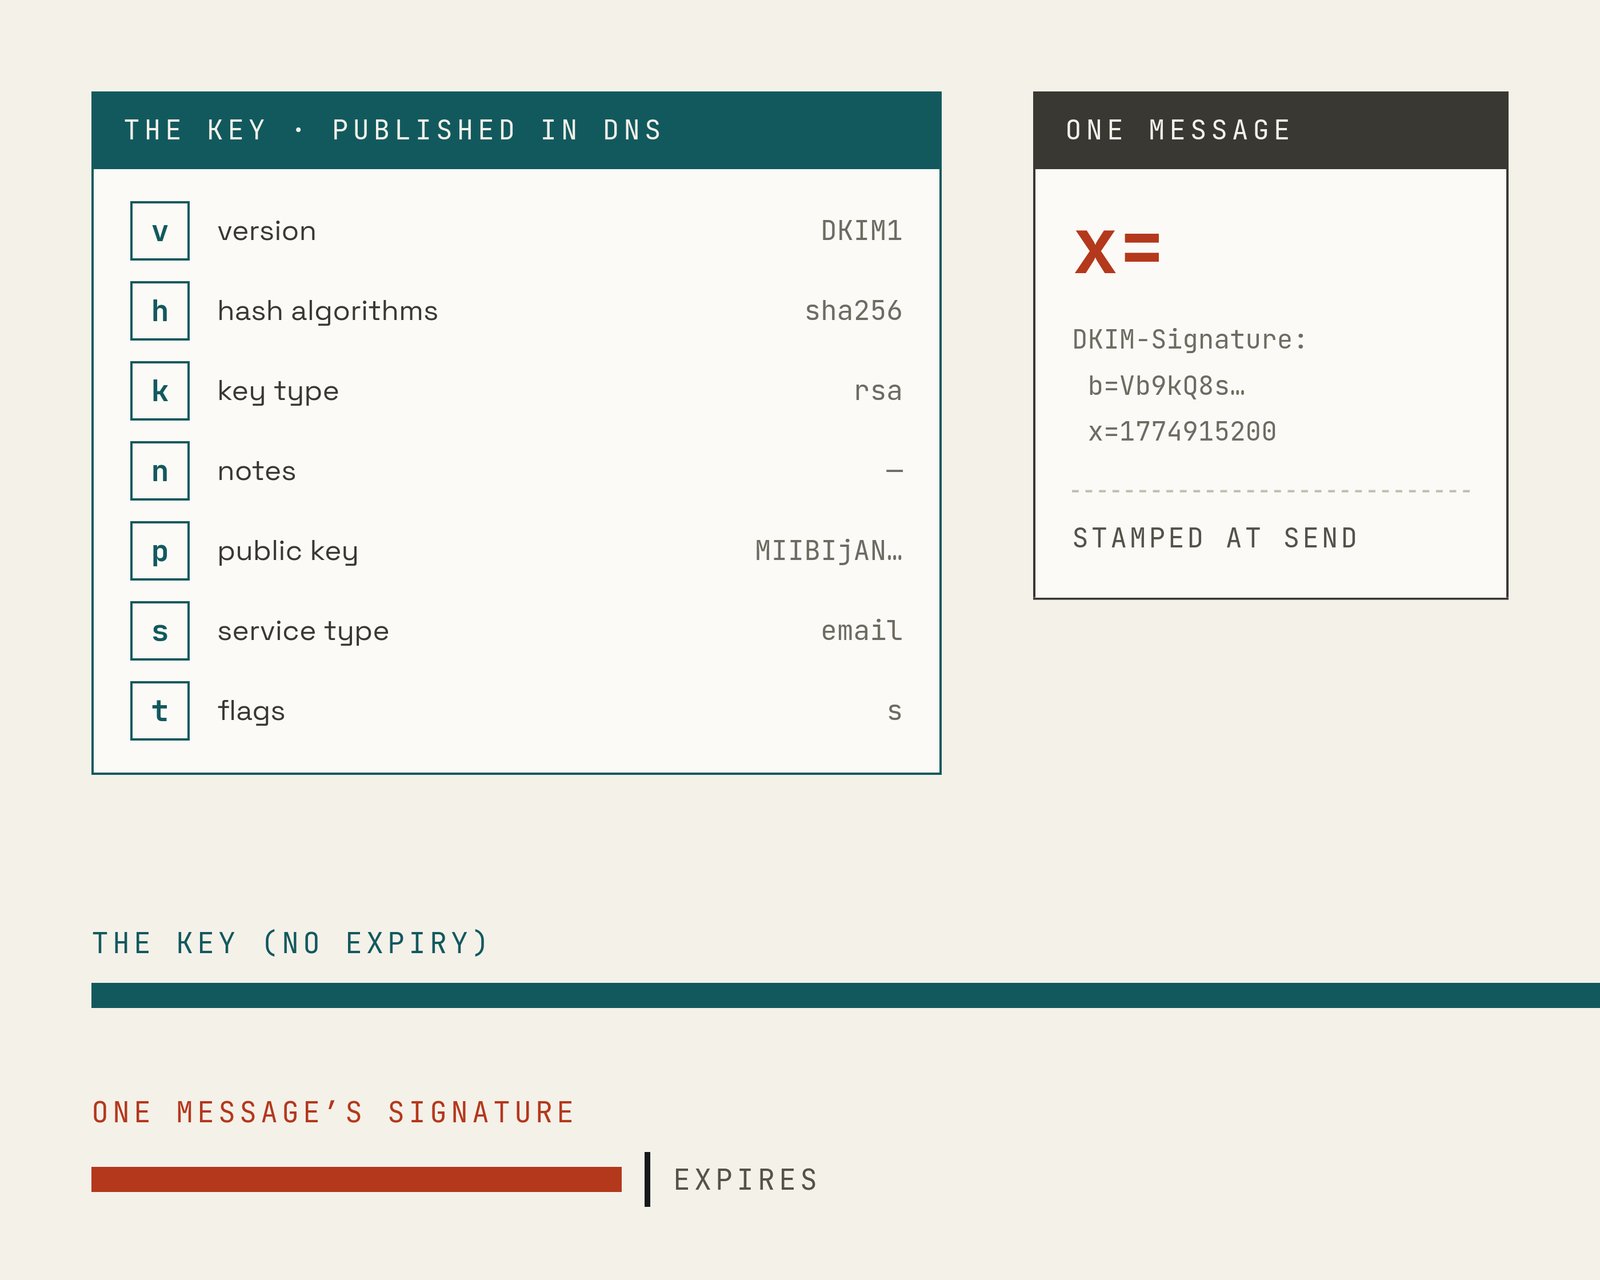Image resolution: width=1600 pixels, height=1280 pixels.
Task: Click the large red 'x=' symbol
Action: pos(1118,251)
